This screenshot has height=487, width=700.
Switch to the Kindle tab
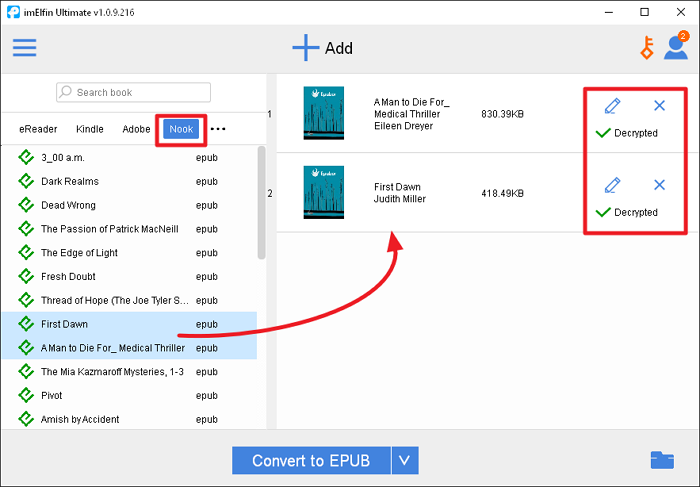coord(90,129)
